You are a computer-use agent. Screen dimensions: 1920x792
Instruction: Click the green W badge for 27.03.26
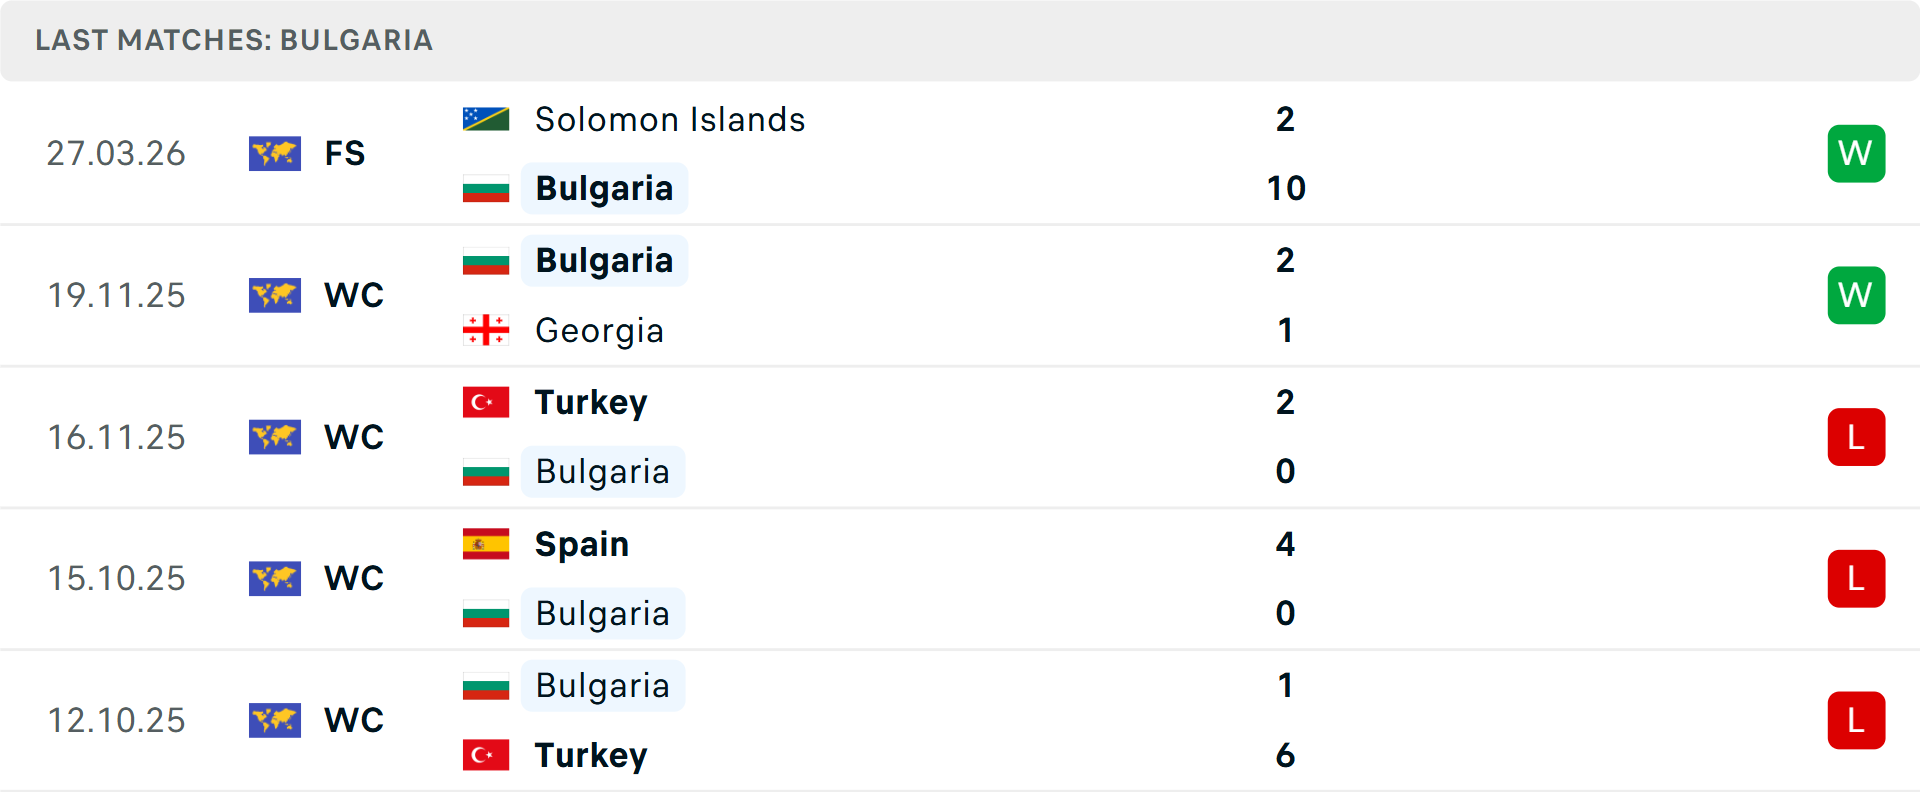point(1856,154)
